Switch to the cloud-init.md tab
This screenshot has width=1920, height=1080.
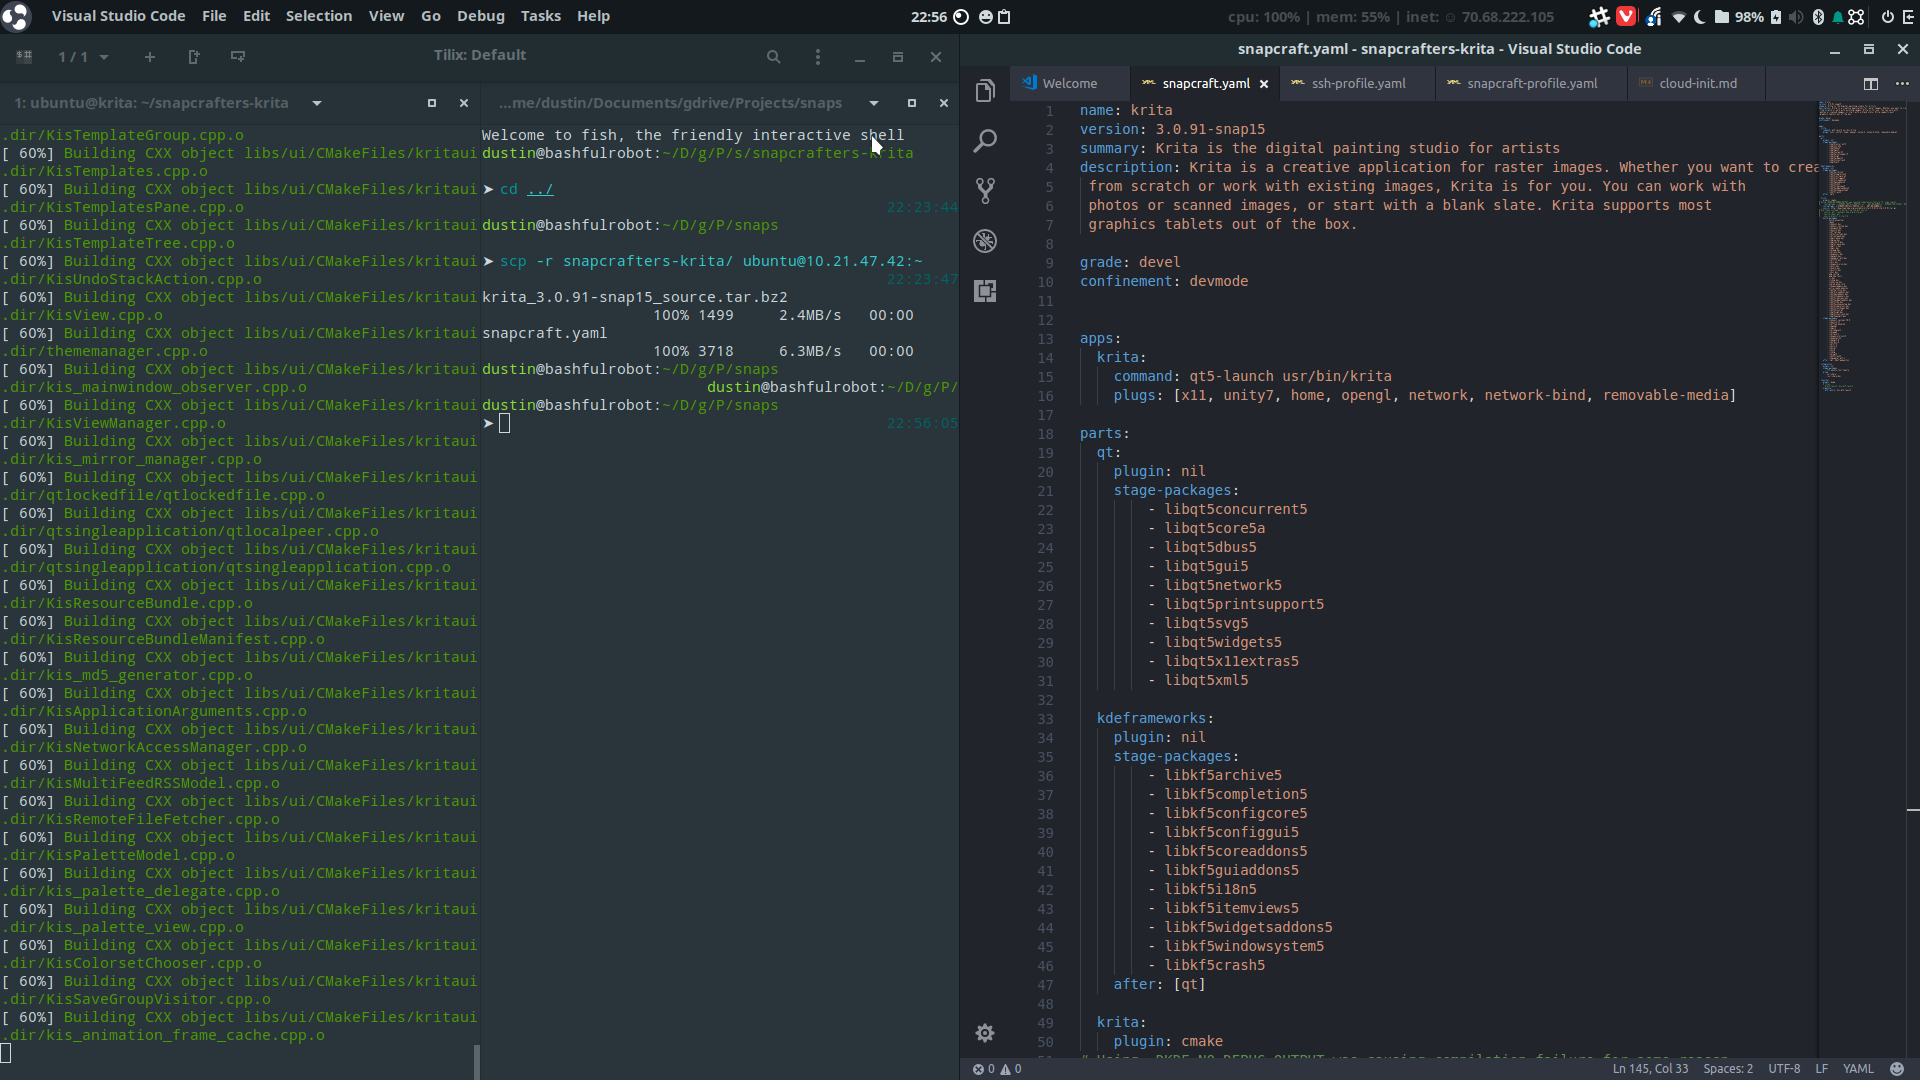[x=1697, y=84]
